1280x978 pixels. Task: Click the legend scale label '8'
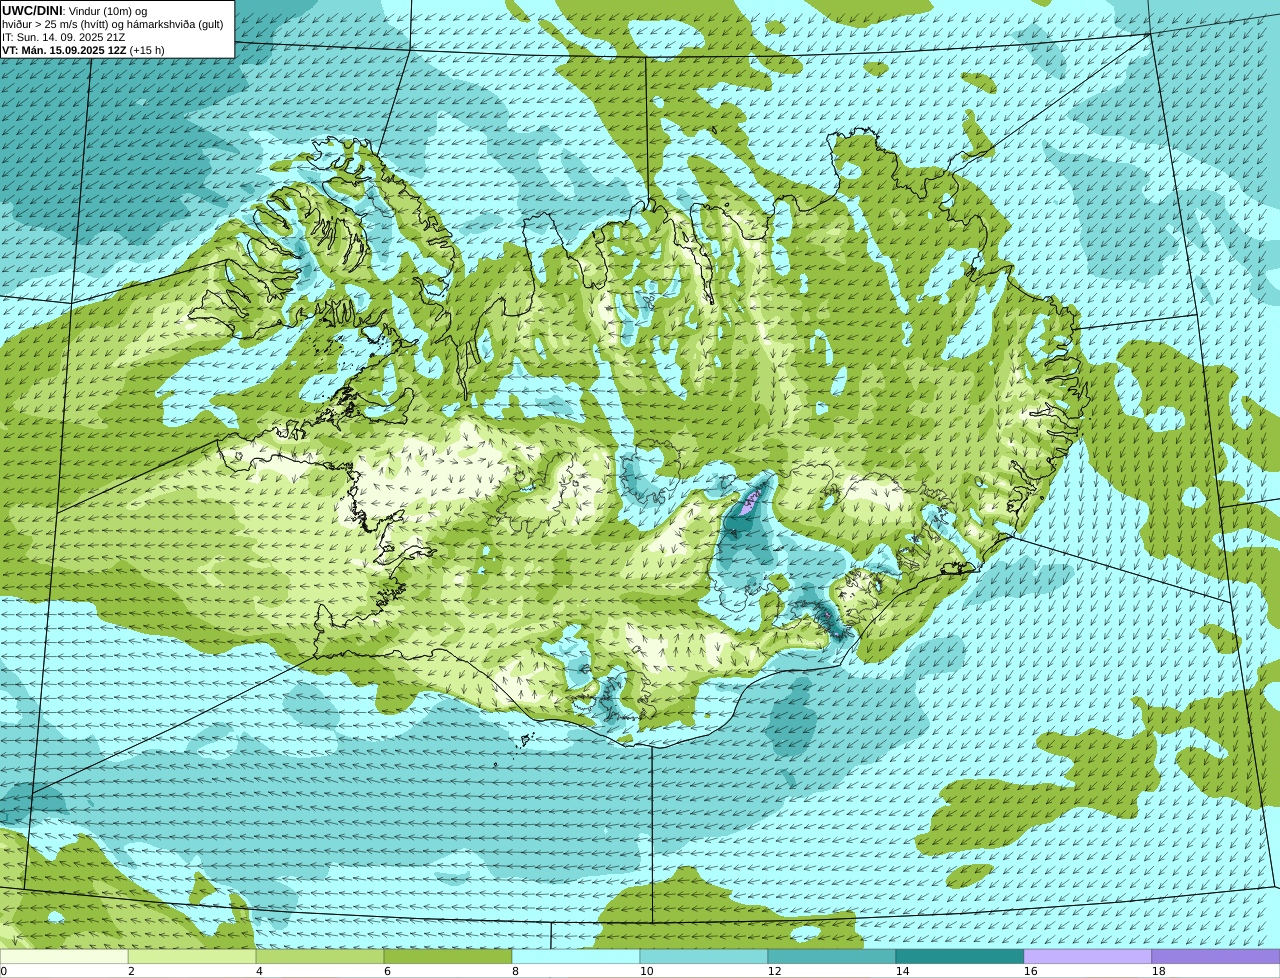tap(515, 971)
